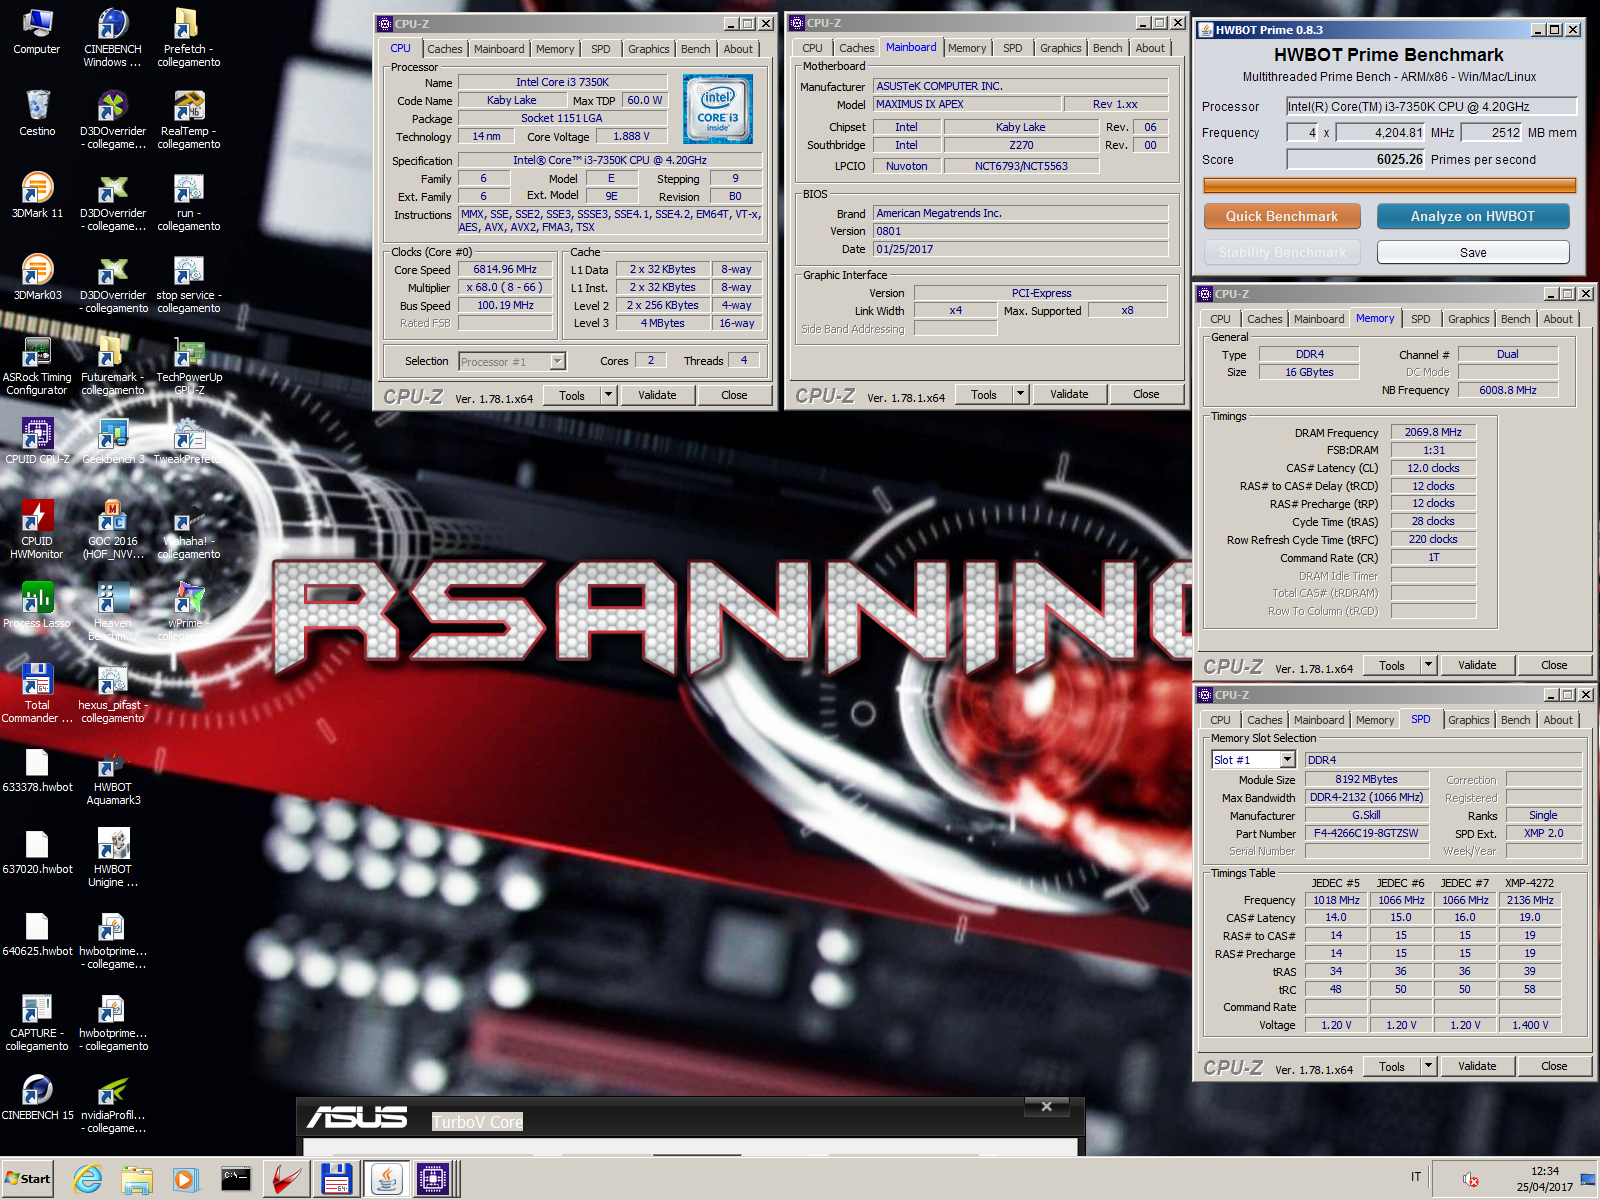Launch 3DMark03 desktop icon
This screenshot has width=1600, height=1200.
point(37,277)
